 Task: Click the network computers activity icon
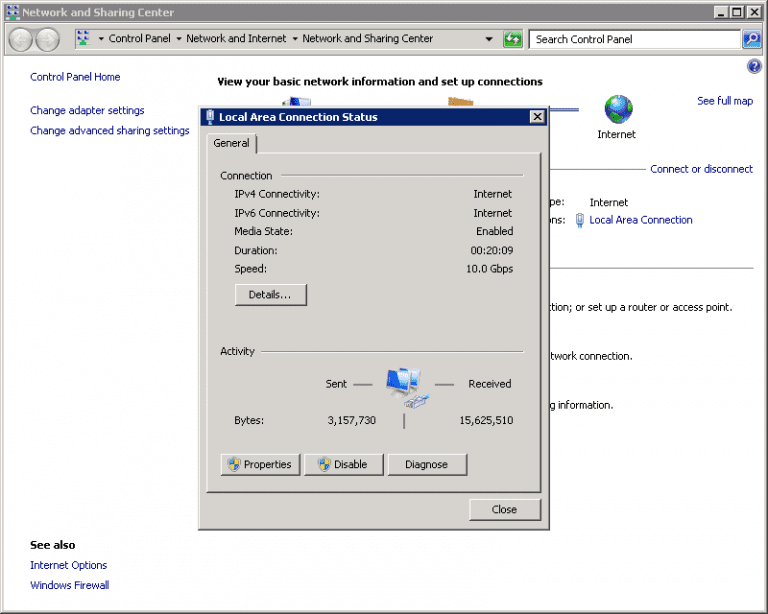point(404,386)
